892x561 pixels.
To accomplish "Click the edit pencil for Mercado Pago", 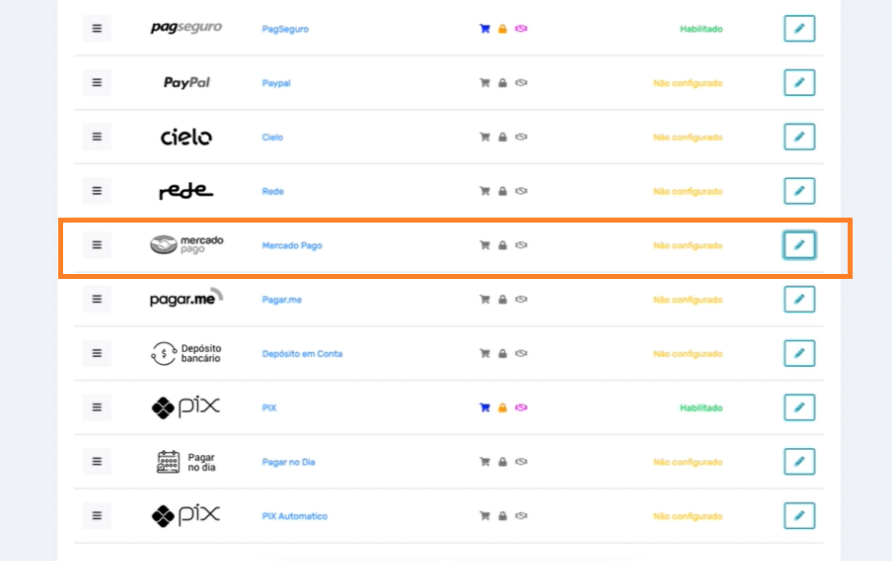I will (799, 245).
